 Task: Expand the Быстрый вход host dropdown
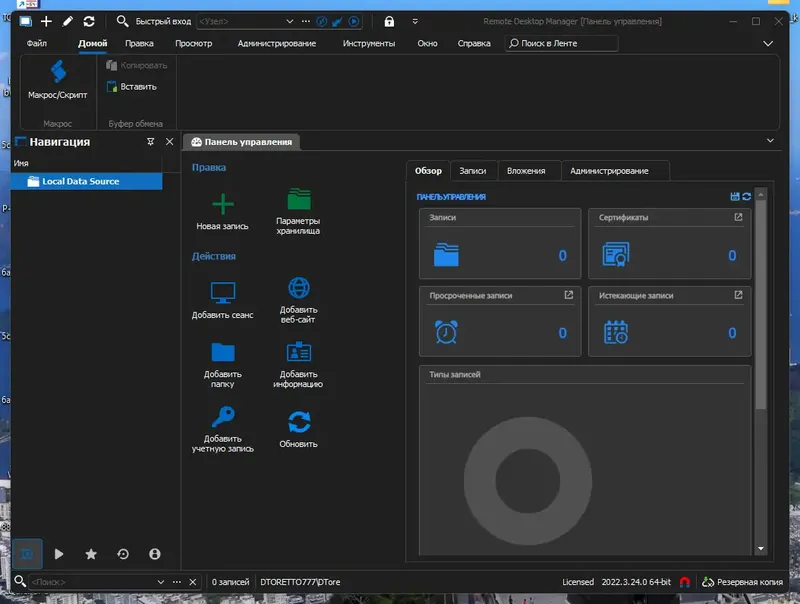291,21
